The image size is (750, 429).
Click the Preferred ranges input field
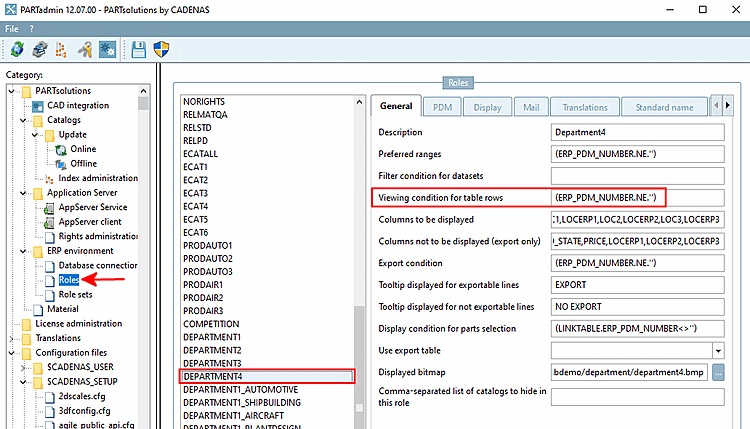637,154
